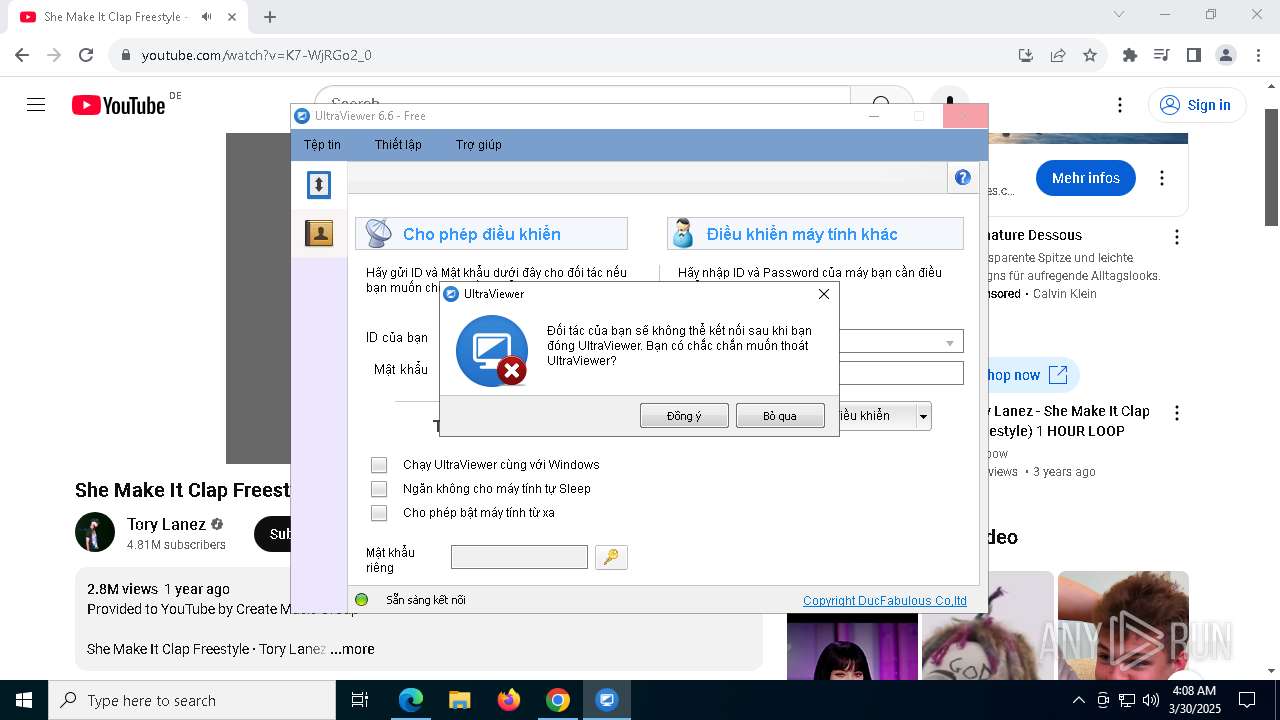
Task: Cancel exit with the Bỏ qua button
Action: [780, 416]
